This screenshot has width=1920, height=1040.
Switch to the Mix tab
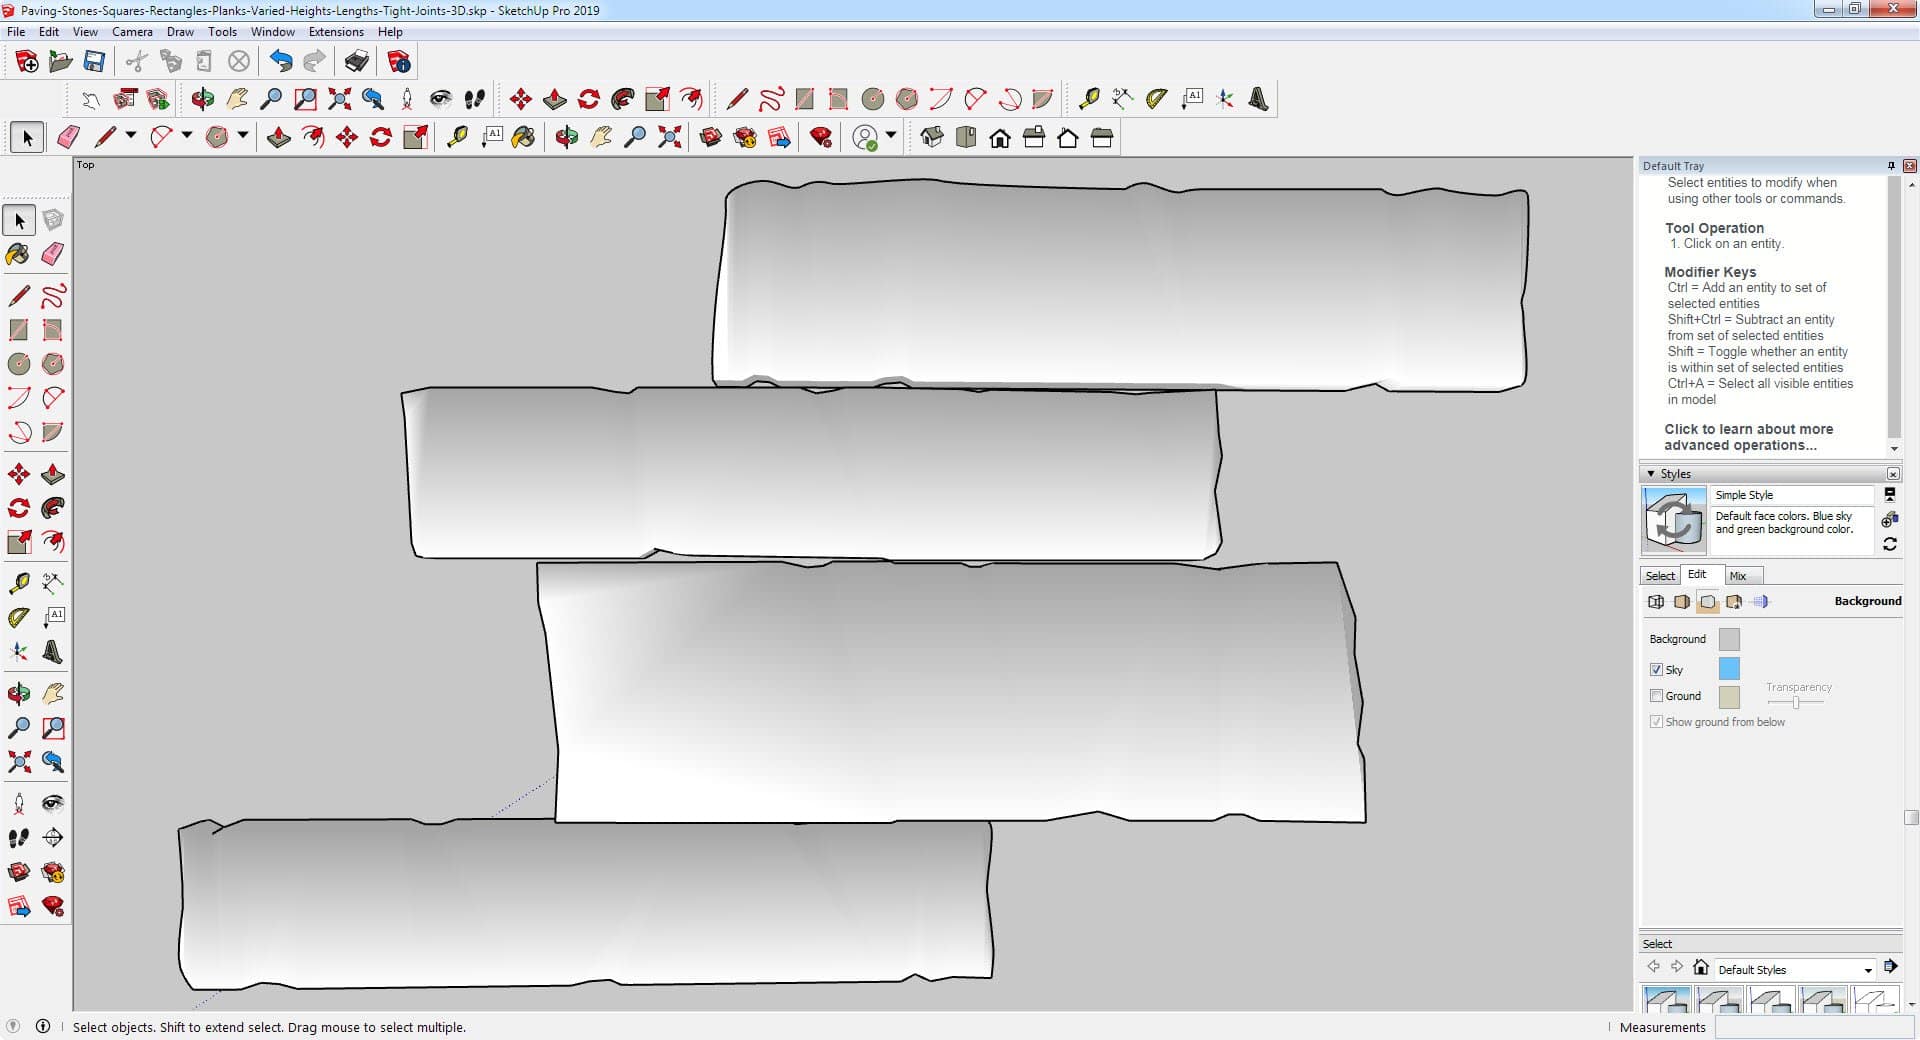click(1738, 576)
